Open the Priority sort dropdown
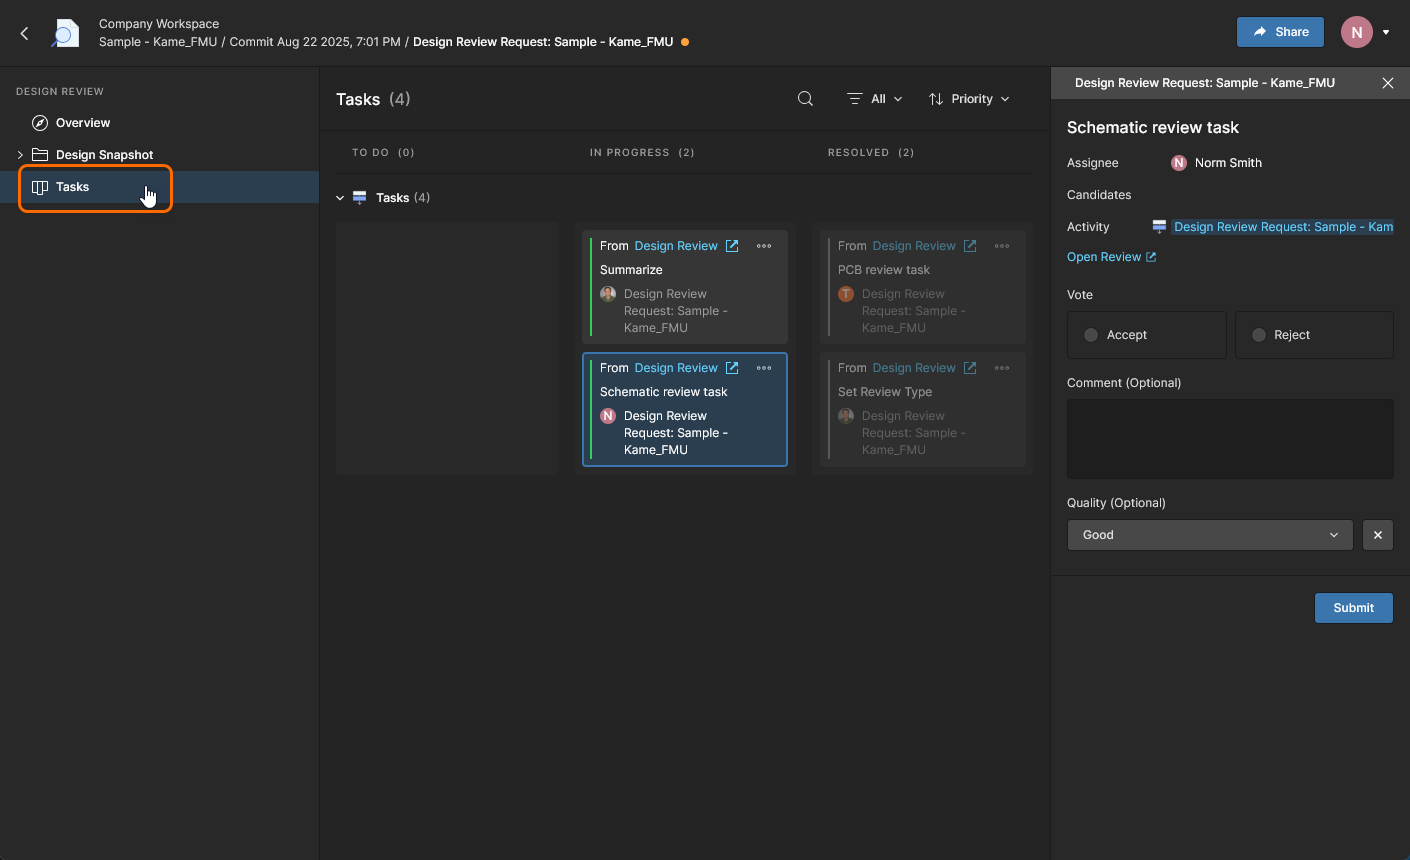The height and width of the screenshot is (860, 1410). coord(969,99)
